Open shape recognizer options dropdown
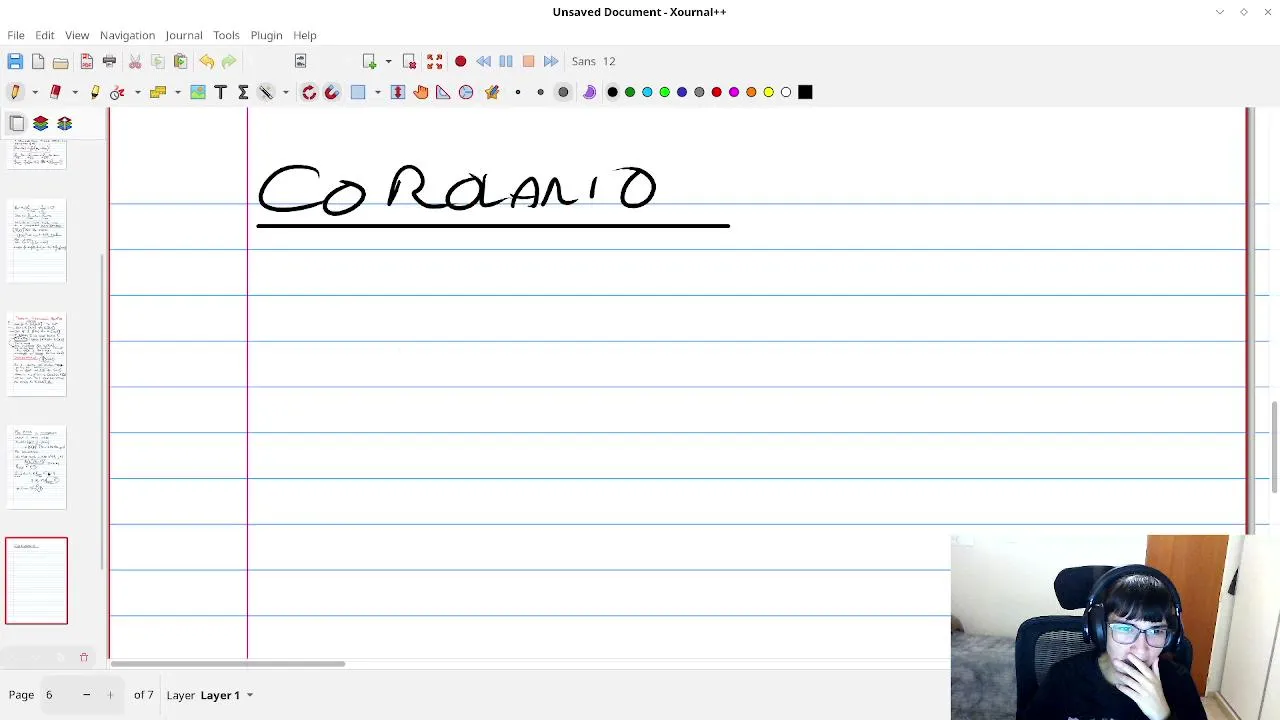1280x720 pixels. pyautogui.click(x=137, y=92)
